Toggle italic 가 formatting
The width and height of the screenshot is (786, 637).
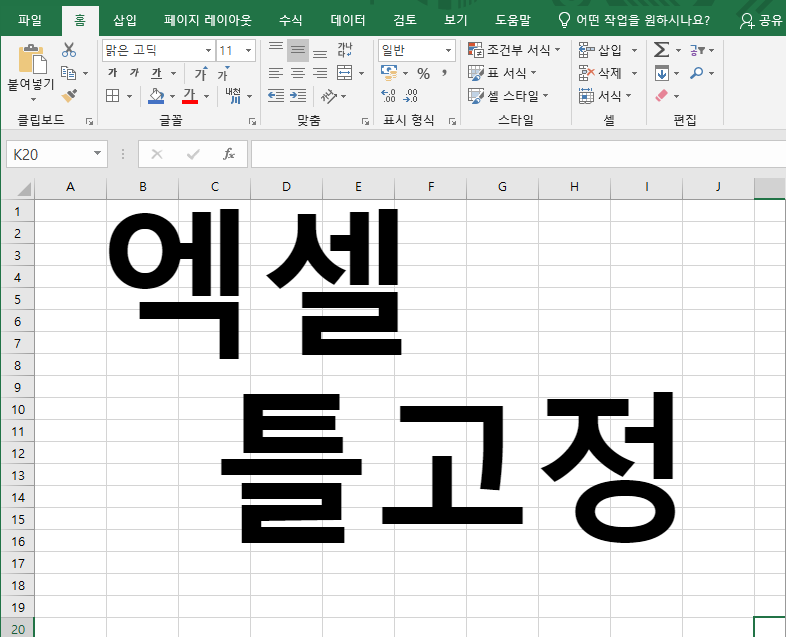pos(134,73)
